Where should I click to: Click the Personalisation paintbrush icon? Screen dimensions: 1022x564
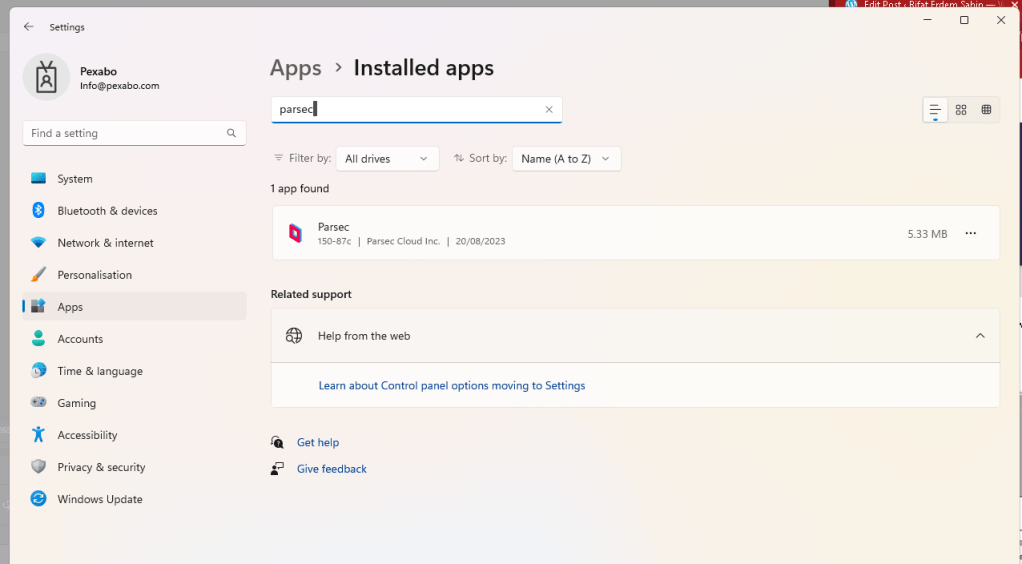(x=38, y=275)
